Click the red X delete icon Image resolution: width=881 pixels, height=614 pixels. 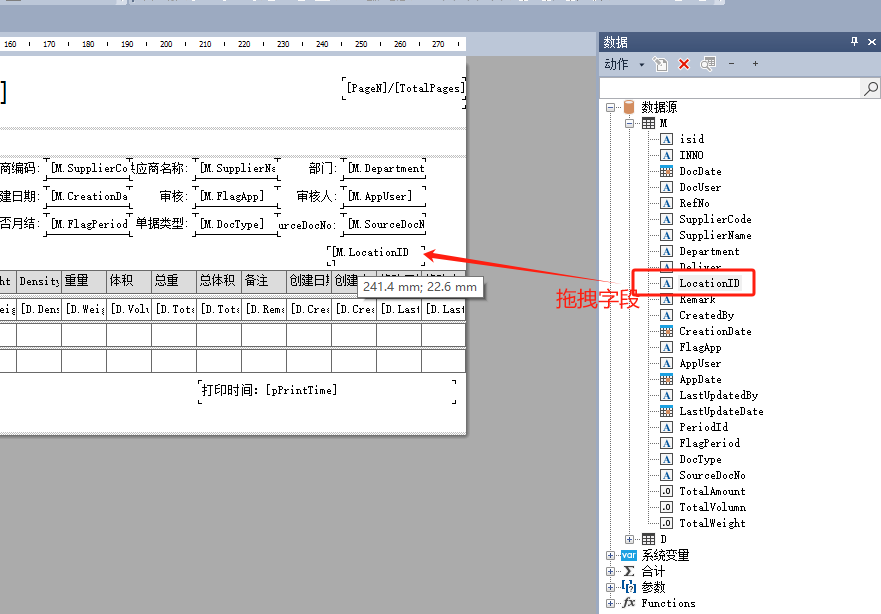pyautogui.click(x=684, y=65)
